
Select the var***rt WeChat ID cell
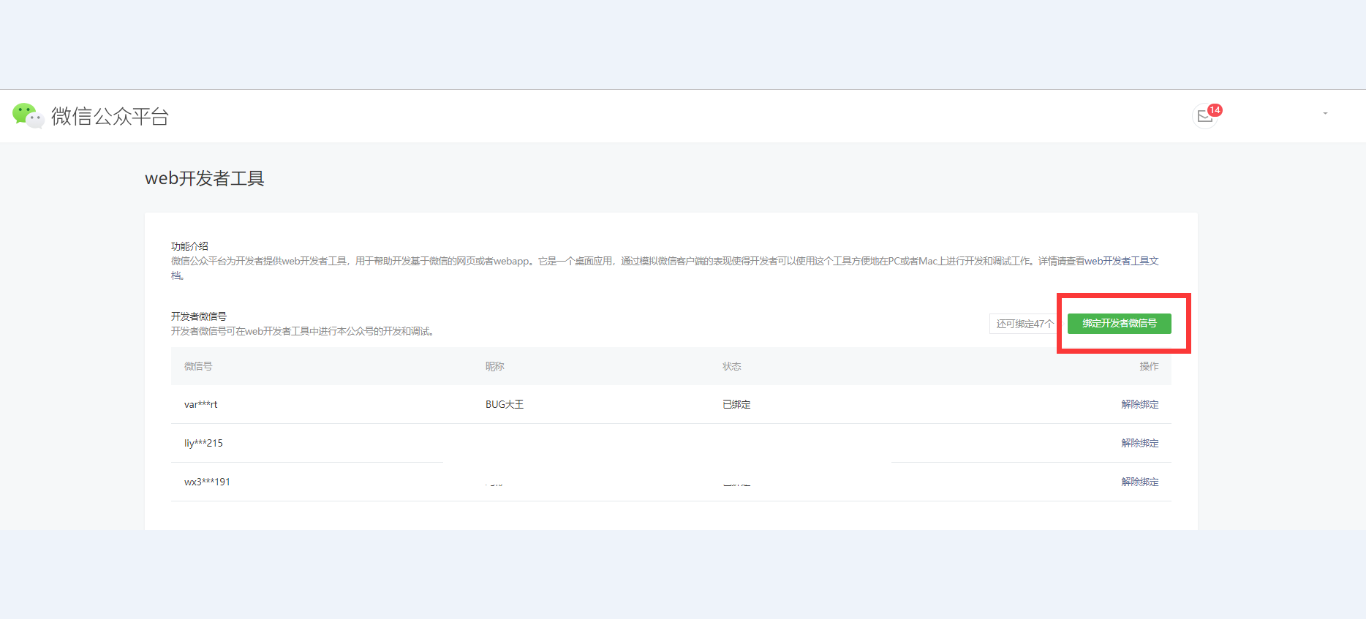pyautogui.click(x=201, y=405)
